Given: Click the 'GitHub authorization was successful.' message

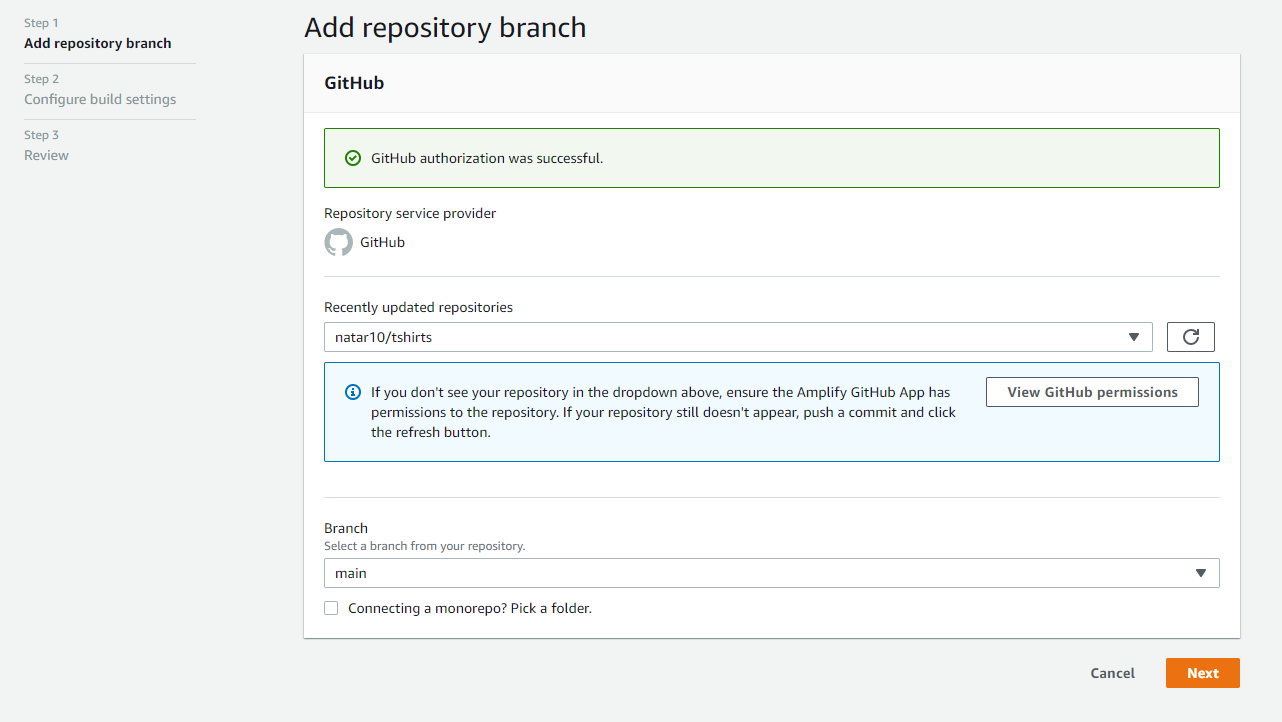Looking at the screenshot, I should pyautogui.click(x=487, y=158).
